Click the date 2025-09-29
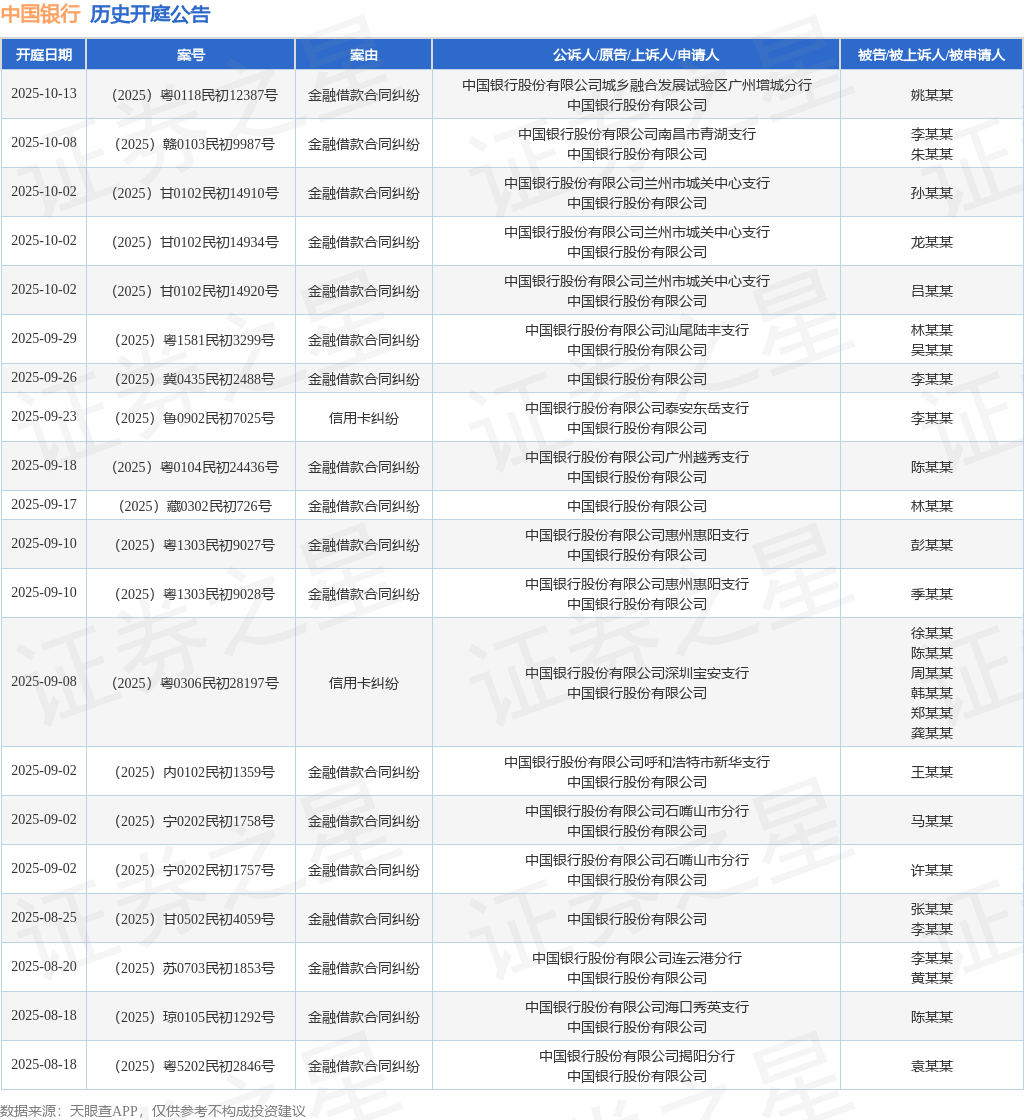1024x1120 pixels. pyautogui.click(x=44, y=339)
